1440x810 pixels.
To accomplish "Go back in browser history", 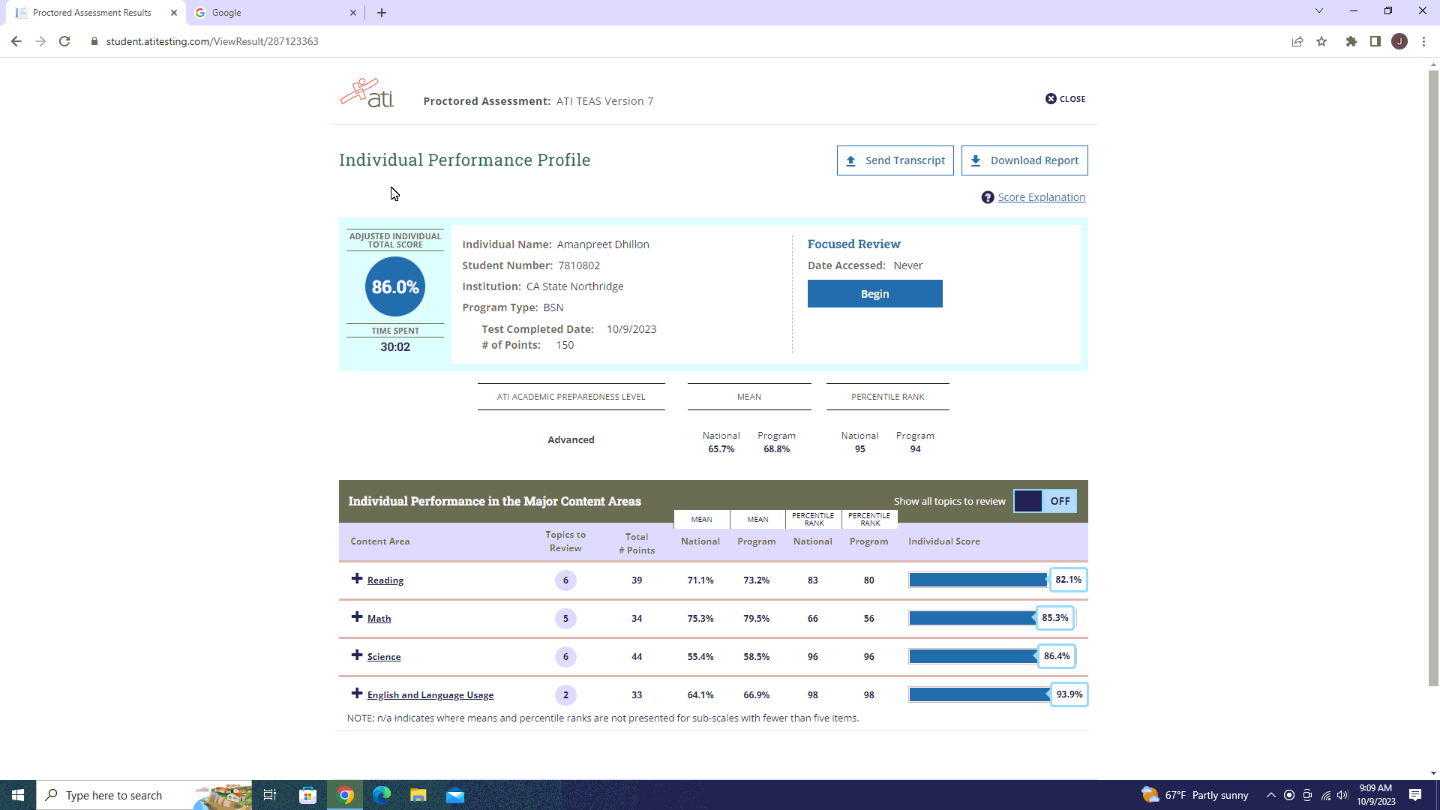I will 16,41.
